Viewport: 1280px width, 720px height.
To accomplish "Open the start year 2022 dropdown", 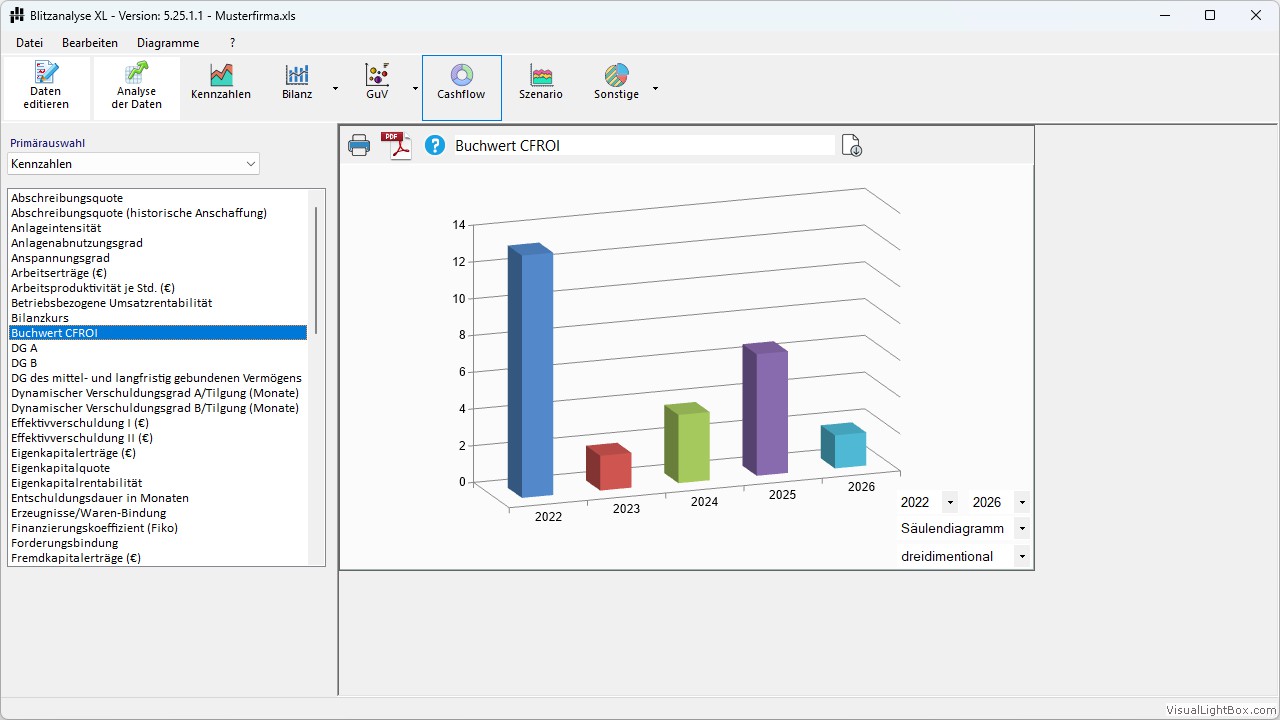I will click(949, 502).
